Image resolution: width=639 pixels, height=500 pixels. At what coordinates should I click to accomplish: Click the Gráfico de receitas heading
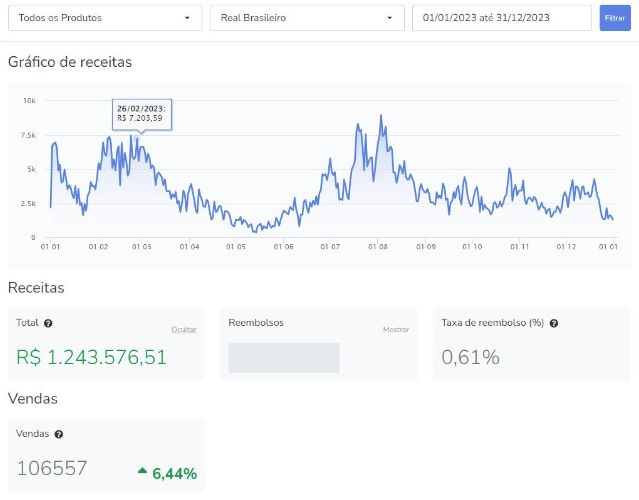[70, 62]
